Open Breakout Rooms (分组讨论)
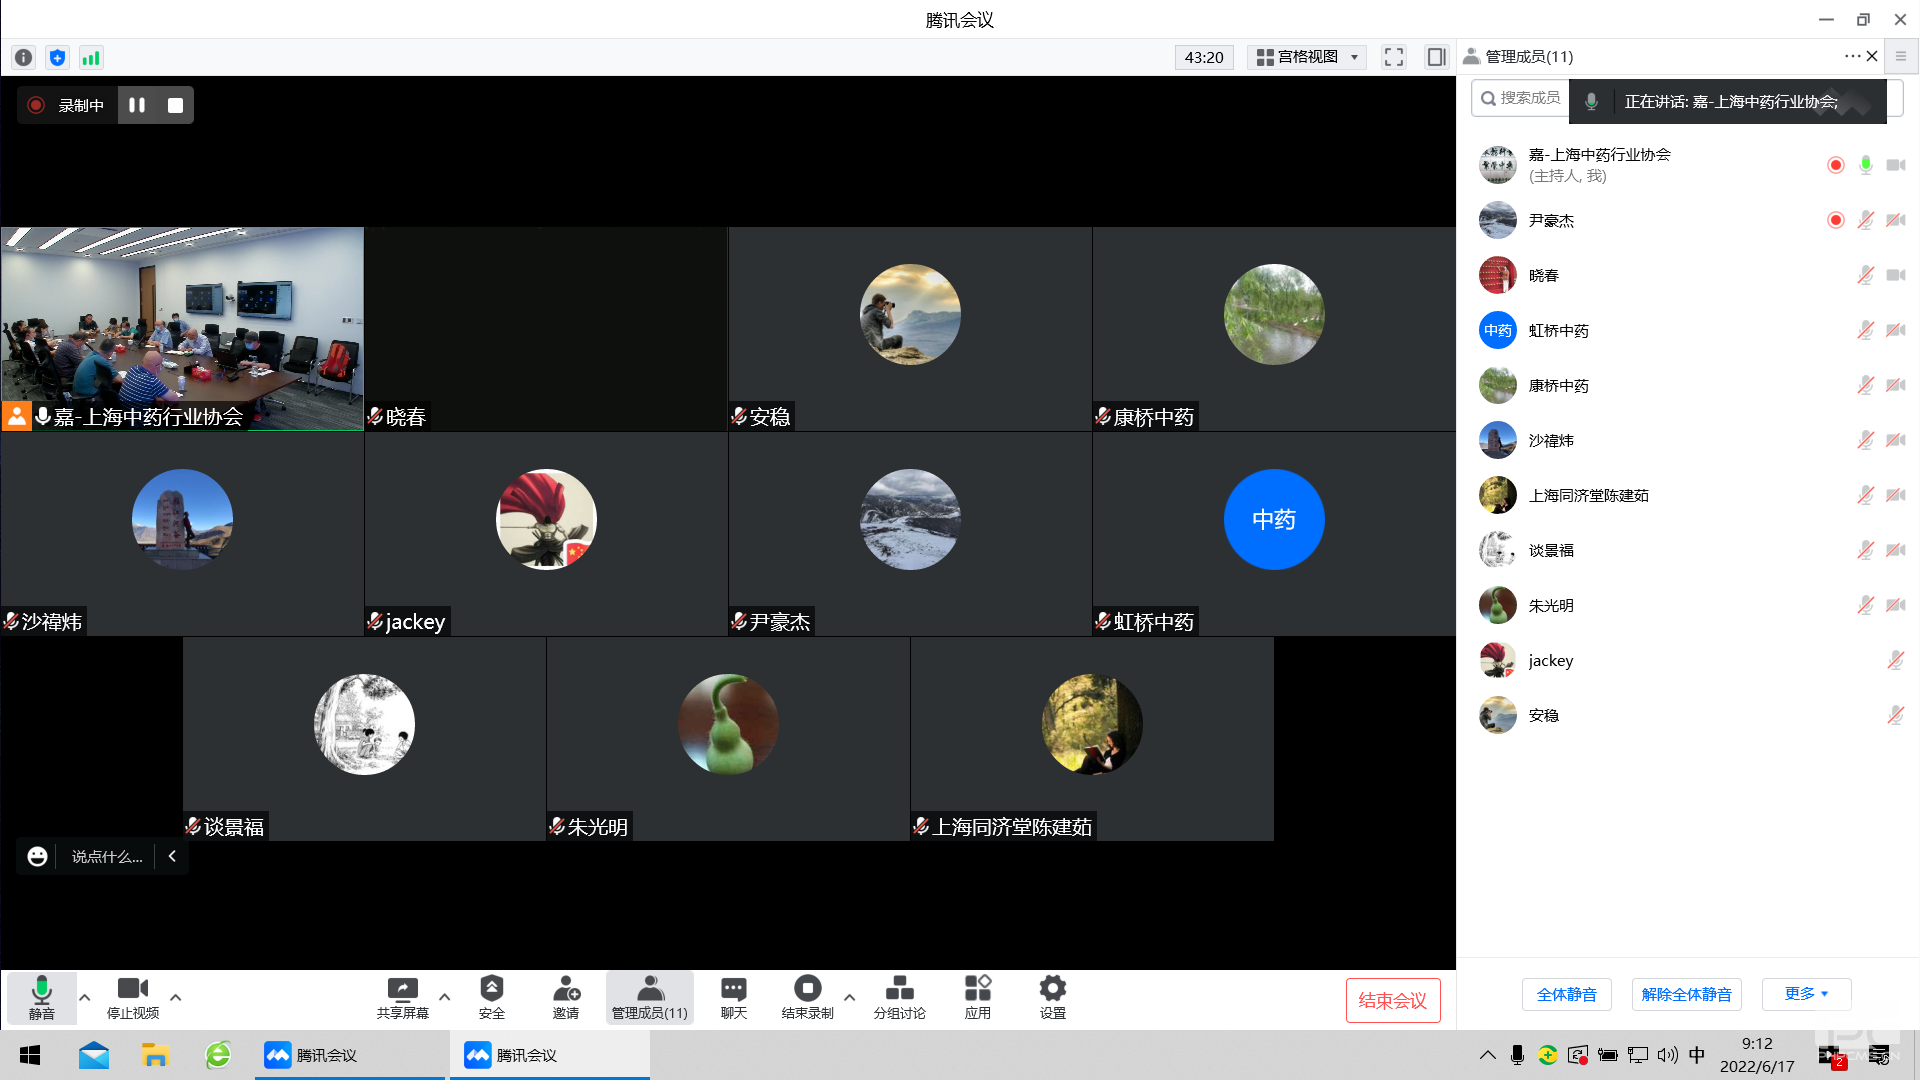 899,997
